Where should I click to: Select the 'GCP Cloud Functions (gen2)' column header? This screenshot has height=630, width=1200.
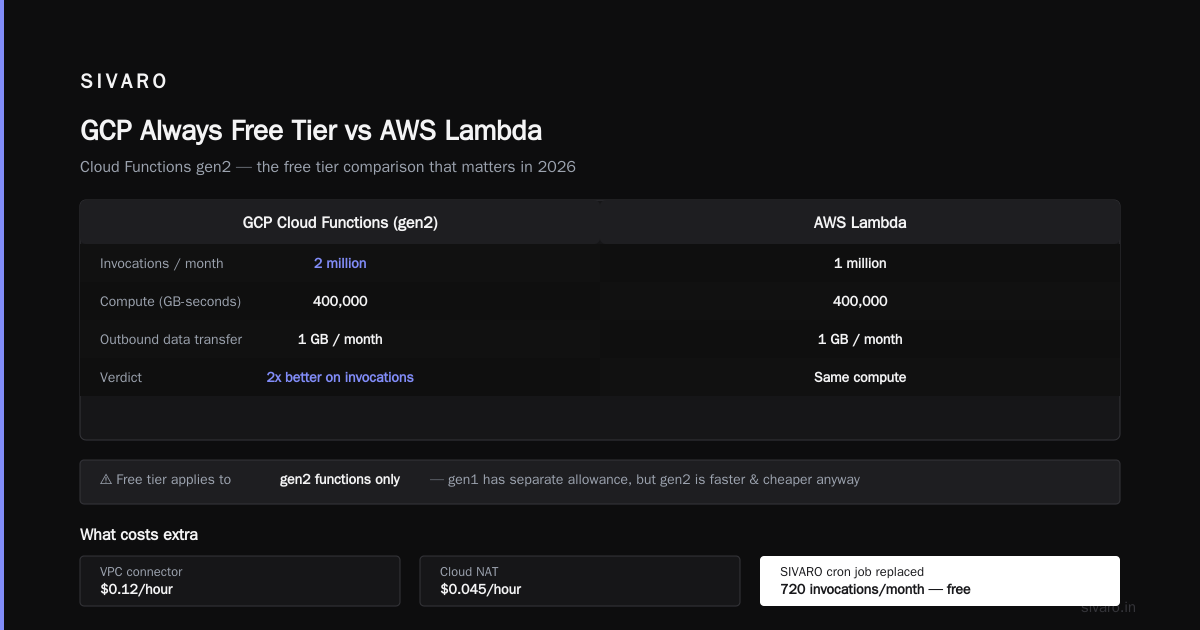tap(340, 223)
